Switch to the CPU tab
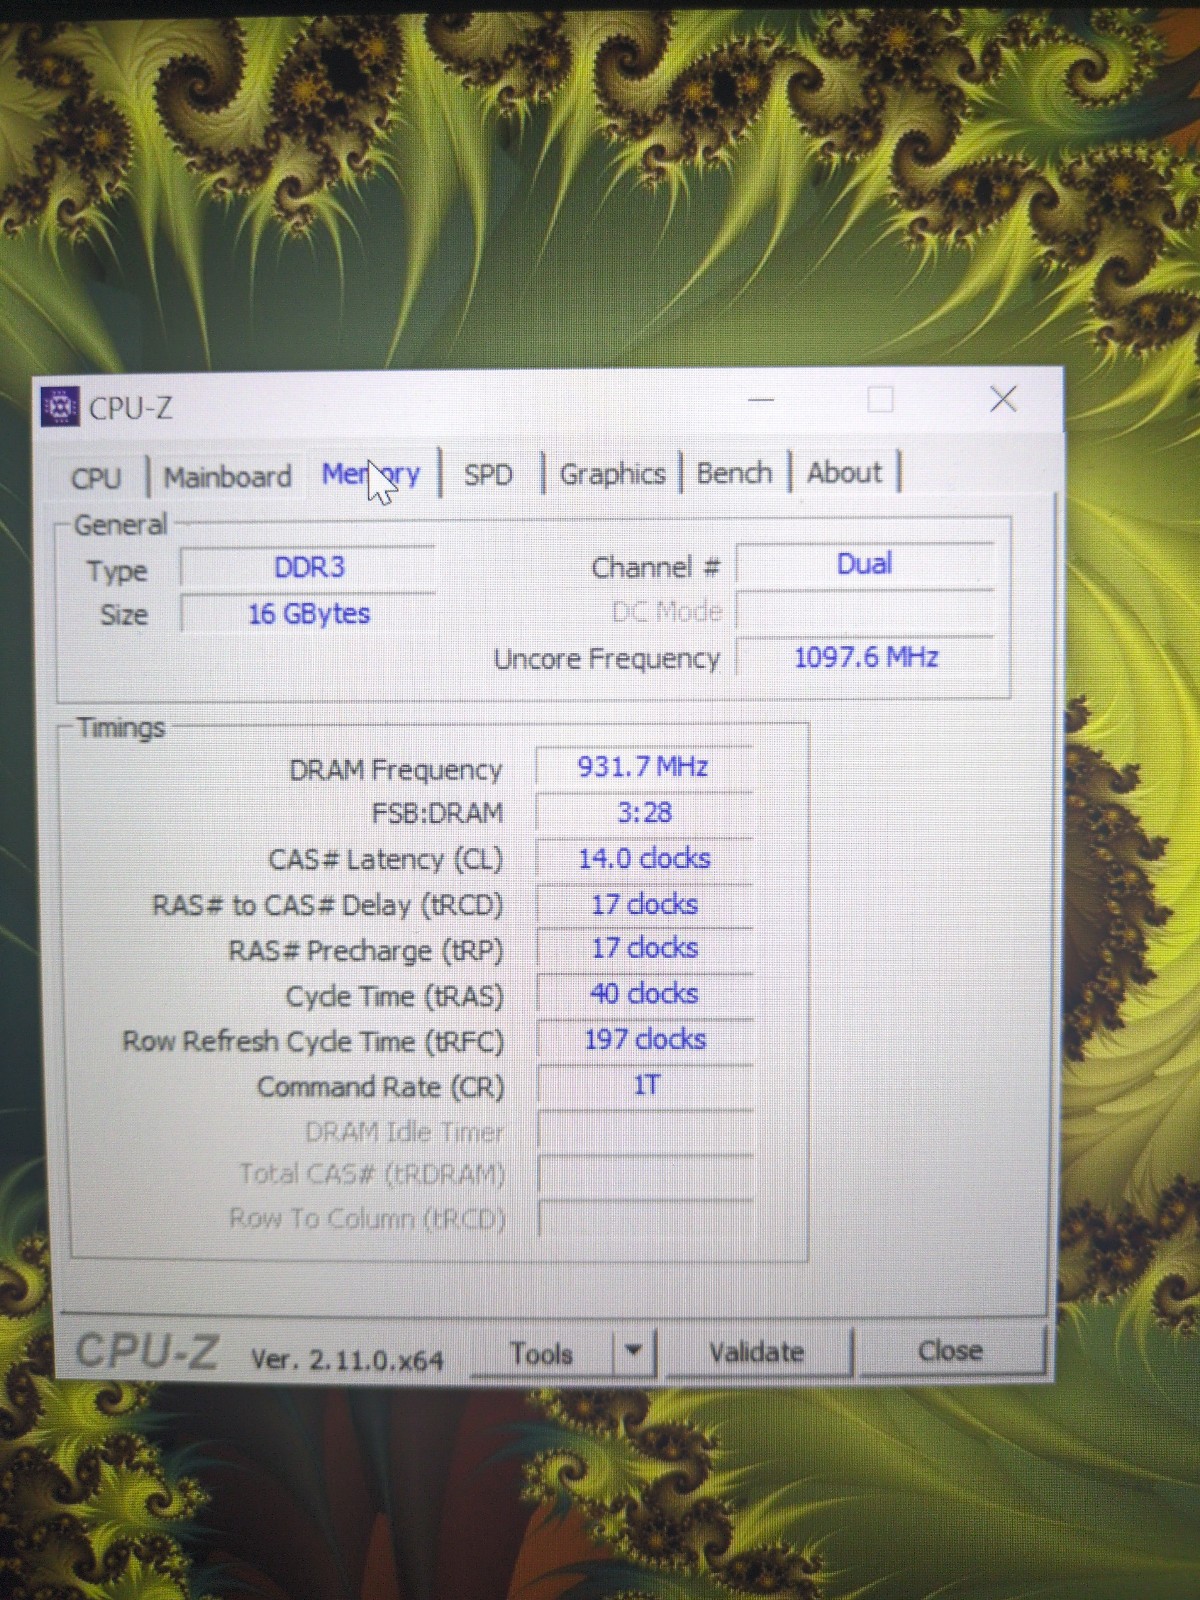 pos(96,478)
